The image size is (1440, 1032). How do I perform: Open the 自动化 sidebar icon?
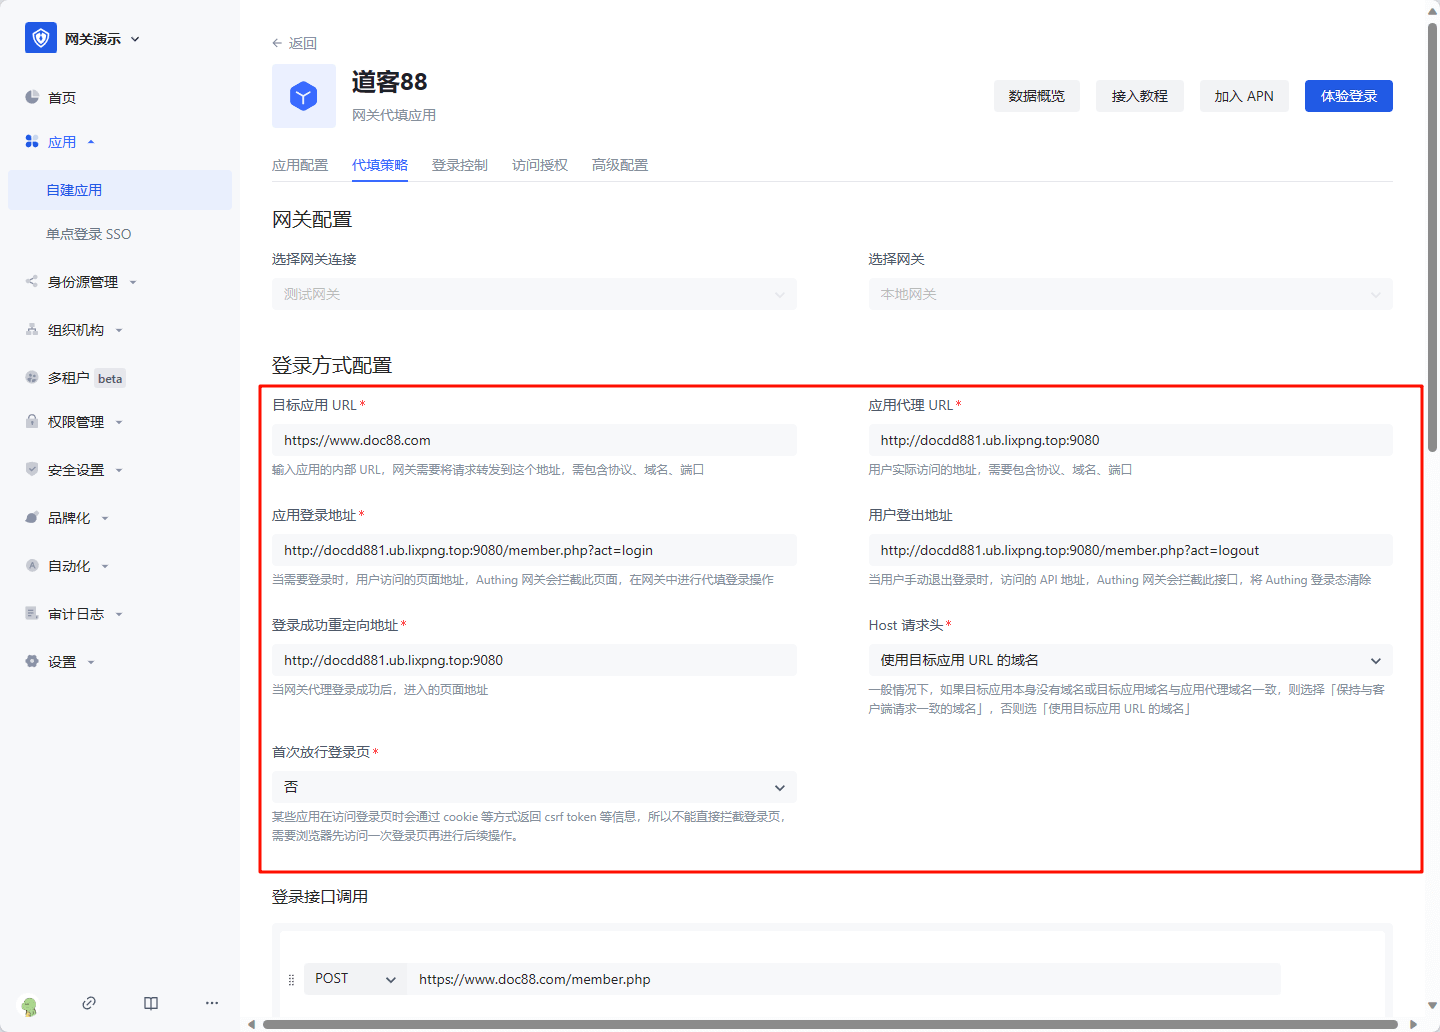pyautogui.click(x=31, y=565)
